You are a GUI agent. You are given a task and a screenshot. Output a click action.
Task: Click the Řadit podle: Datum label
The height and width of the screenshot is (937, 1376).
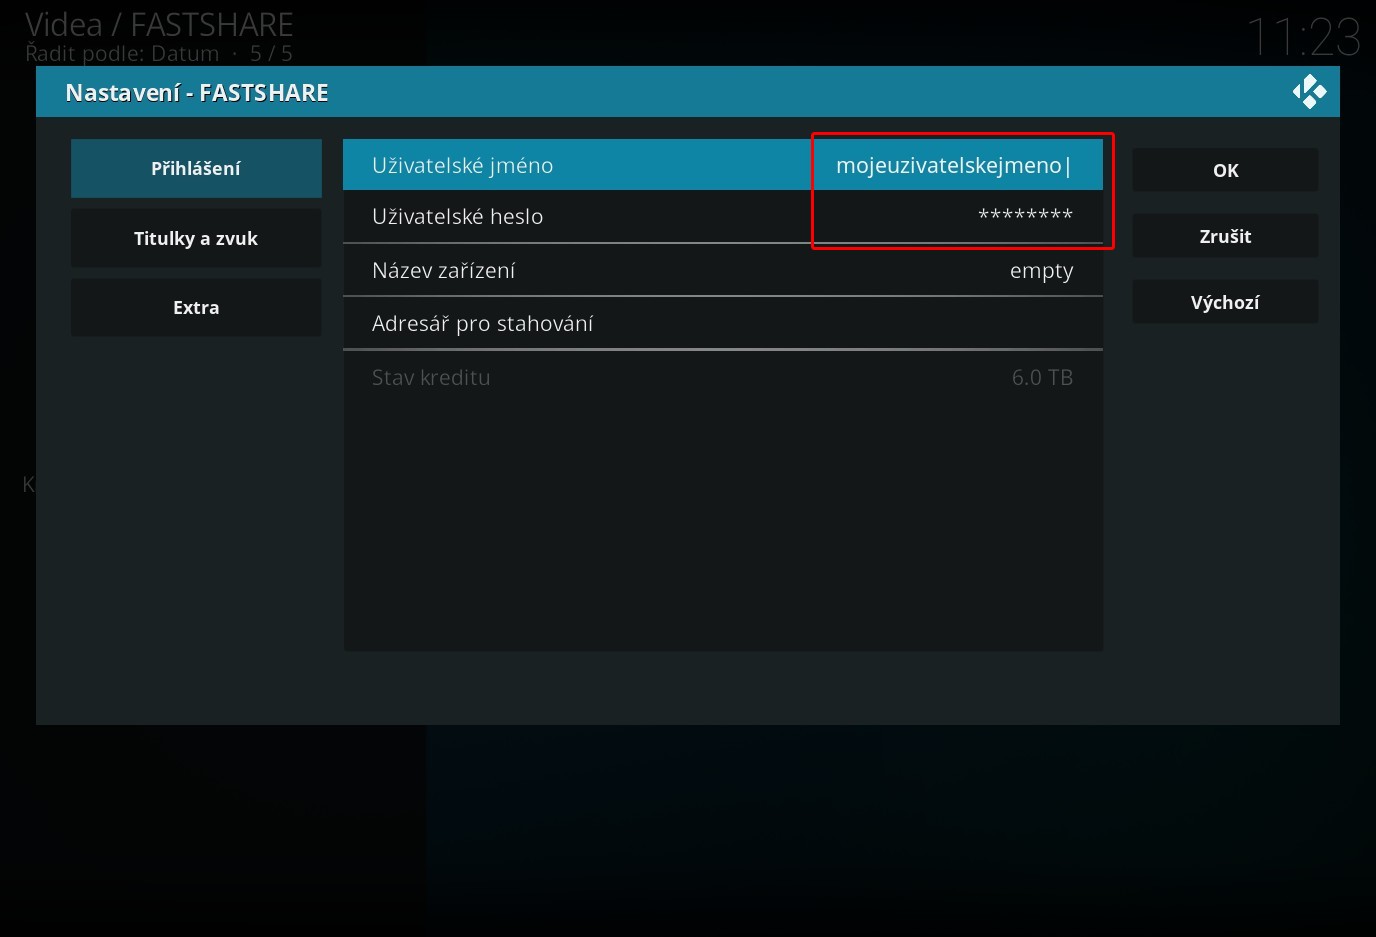point(122,53)
